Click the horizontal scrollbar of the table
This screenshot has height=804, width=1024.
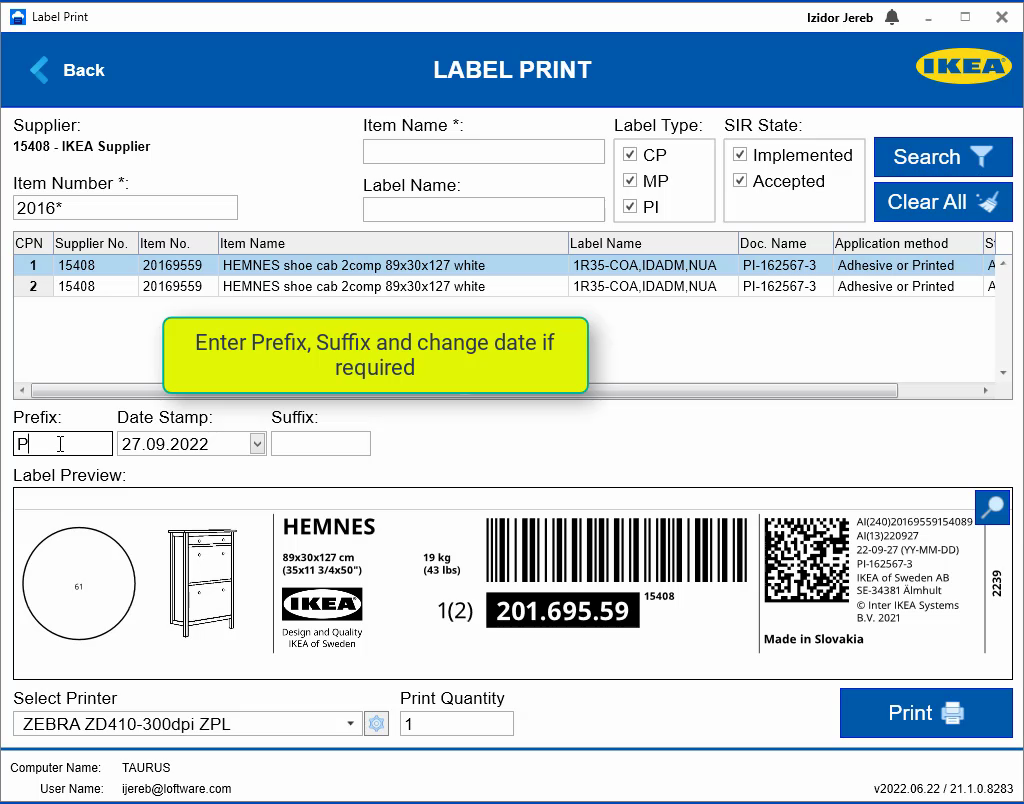pos(464,391)
